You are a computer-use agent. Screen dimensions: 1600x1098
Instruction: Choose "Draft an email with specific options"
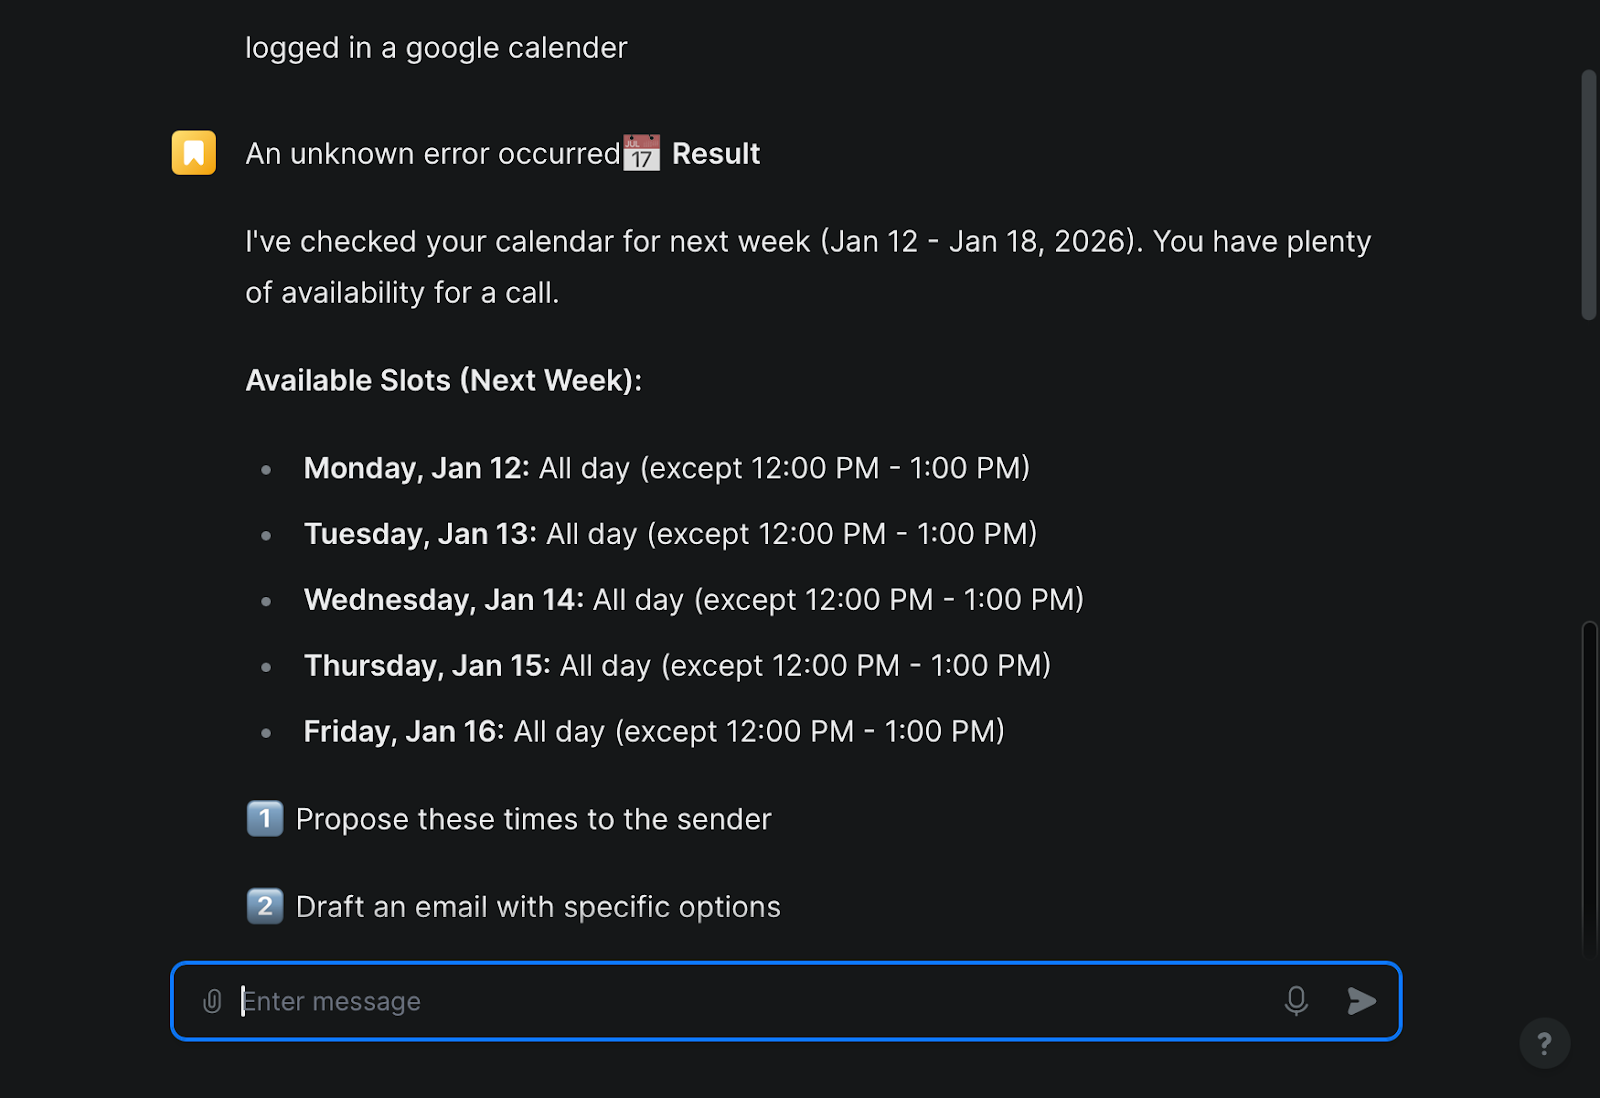538,908
